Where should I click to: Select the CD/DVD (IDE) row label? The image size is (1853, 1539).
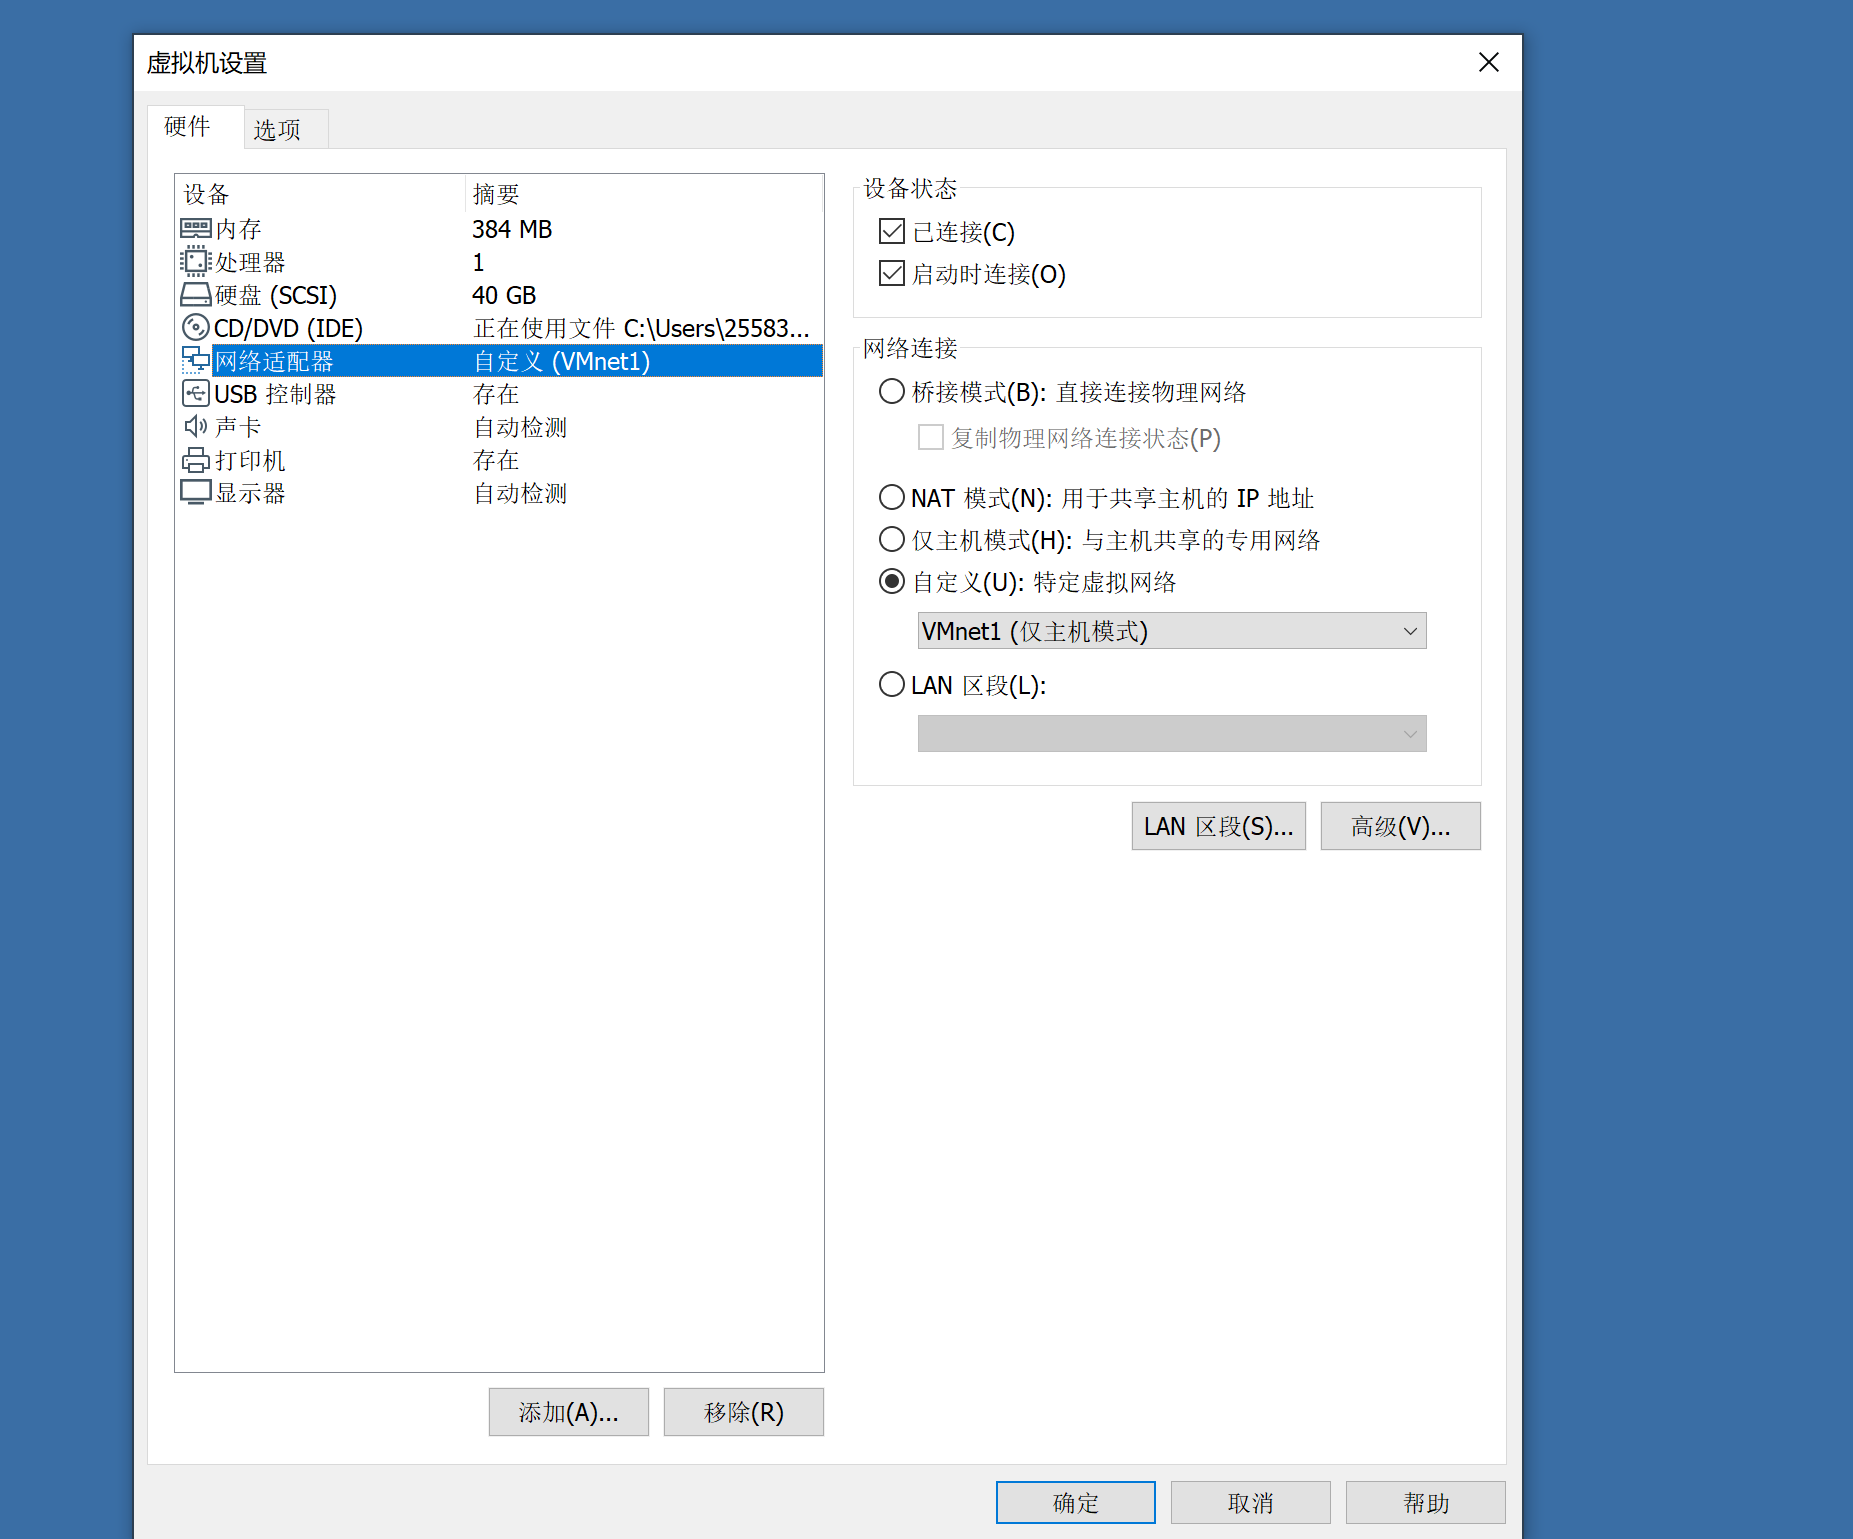288,328
